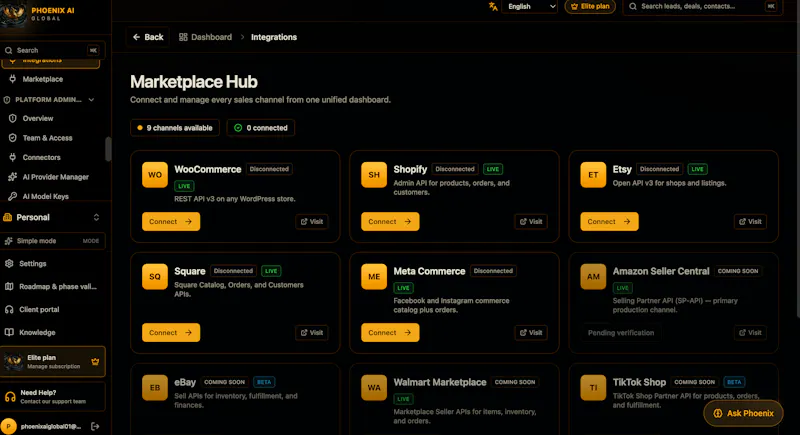Screen dimensions: 800x435
Task: Click the Amazon Seller Central AM icon
Action: (x=593, y=276)
